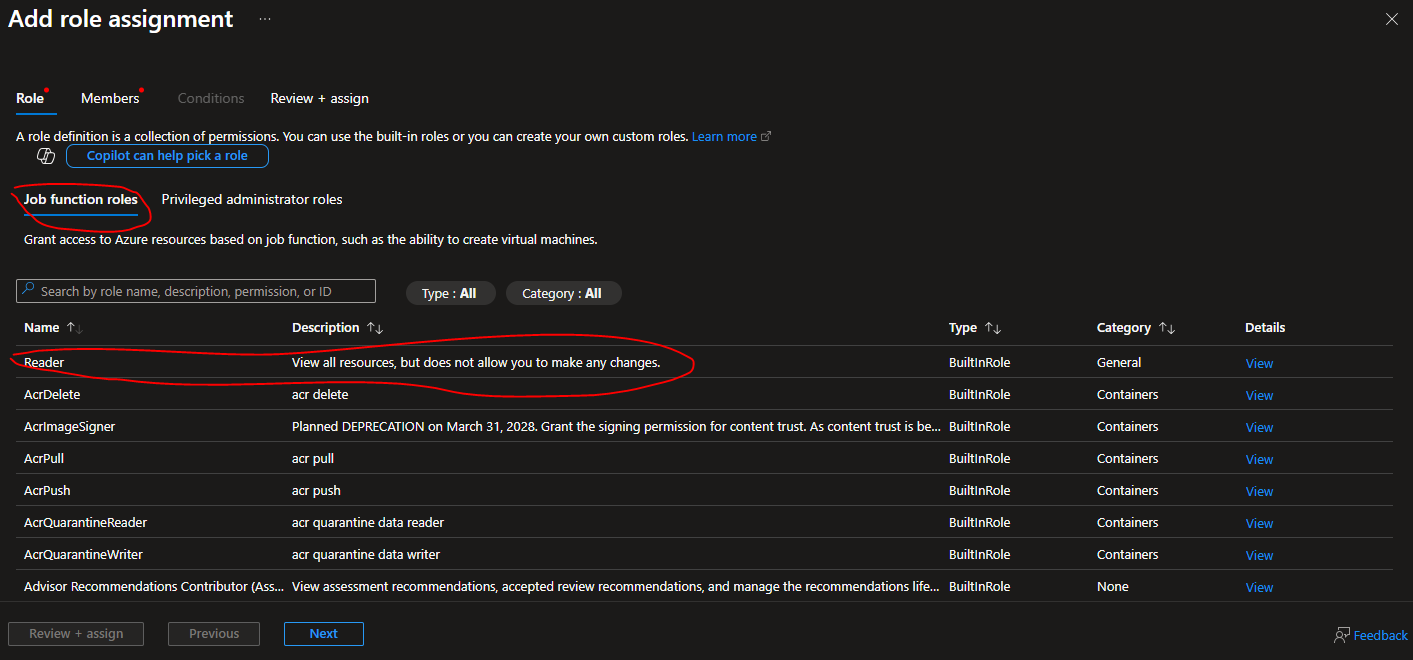Screen dimensions: 1413x660
Task: View details for the AcrQuarantineReader role
Action: point(1259,523)
